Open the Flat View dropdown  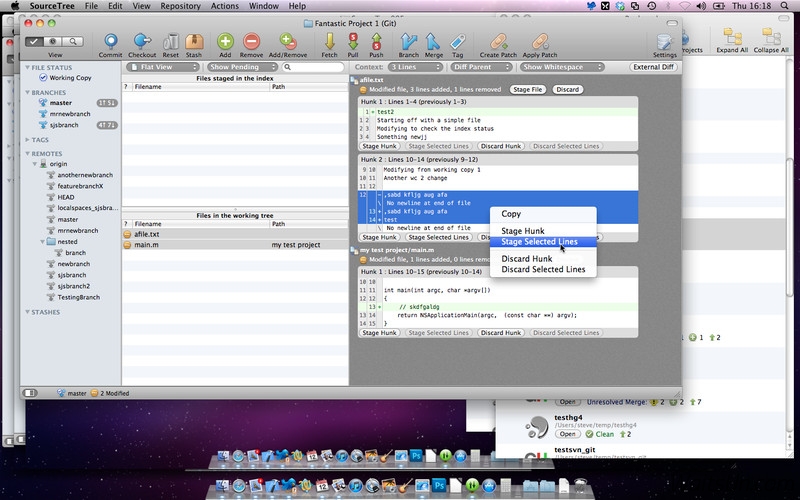164,67
